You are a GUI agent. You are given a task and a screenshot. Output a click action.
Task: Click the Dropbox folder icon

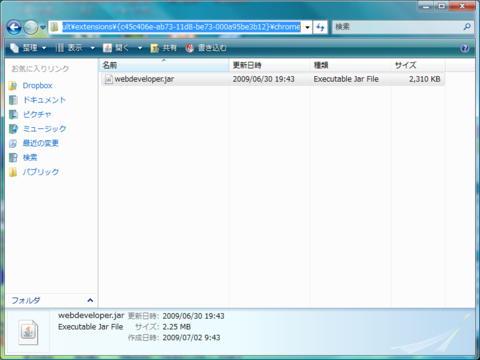click(x=13, y=86)
